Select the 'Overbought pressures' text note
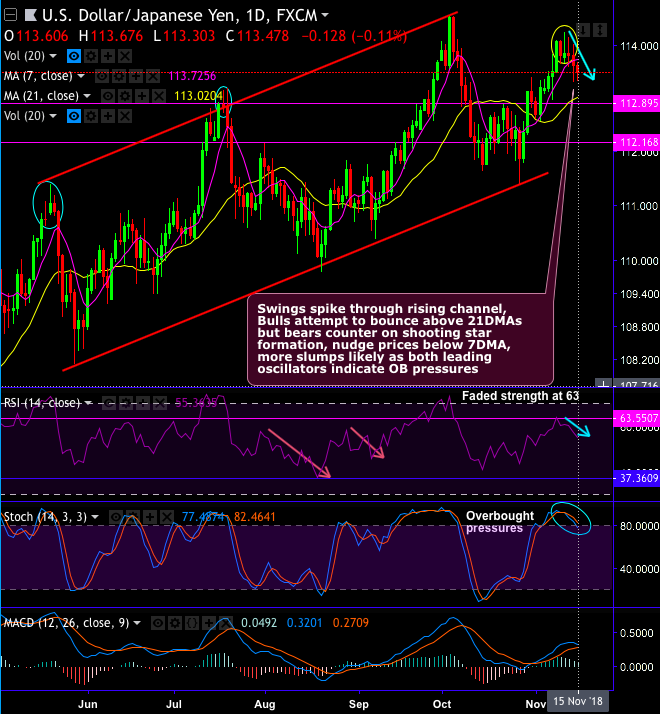This screenshot has height=714, width=660. pos(499,522)
